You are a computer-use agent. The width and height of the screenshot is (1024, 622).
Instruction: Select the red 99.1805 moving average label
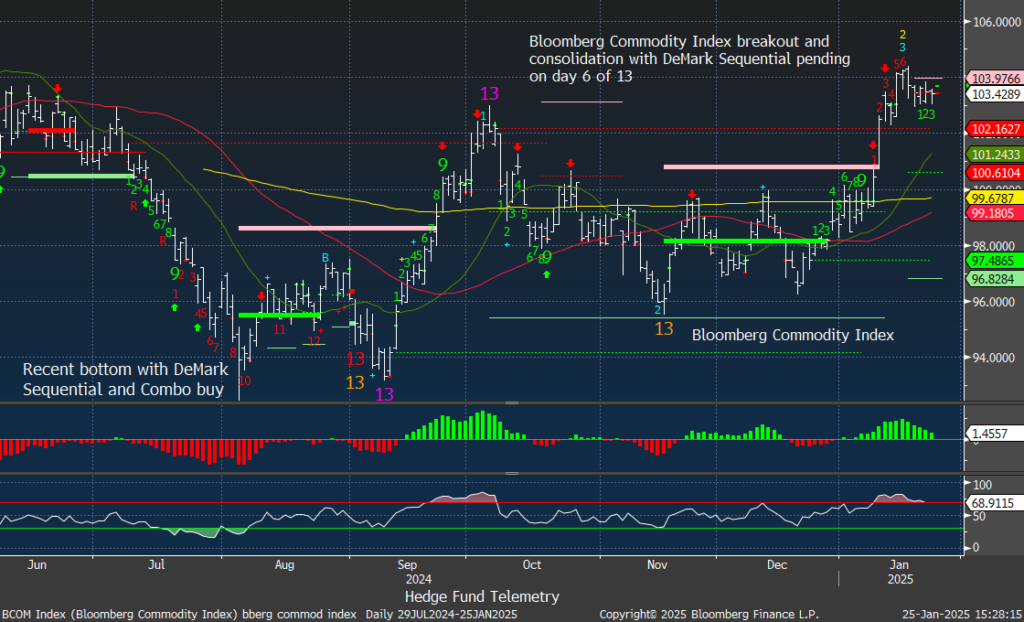pos(993,214)
